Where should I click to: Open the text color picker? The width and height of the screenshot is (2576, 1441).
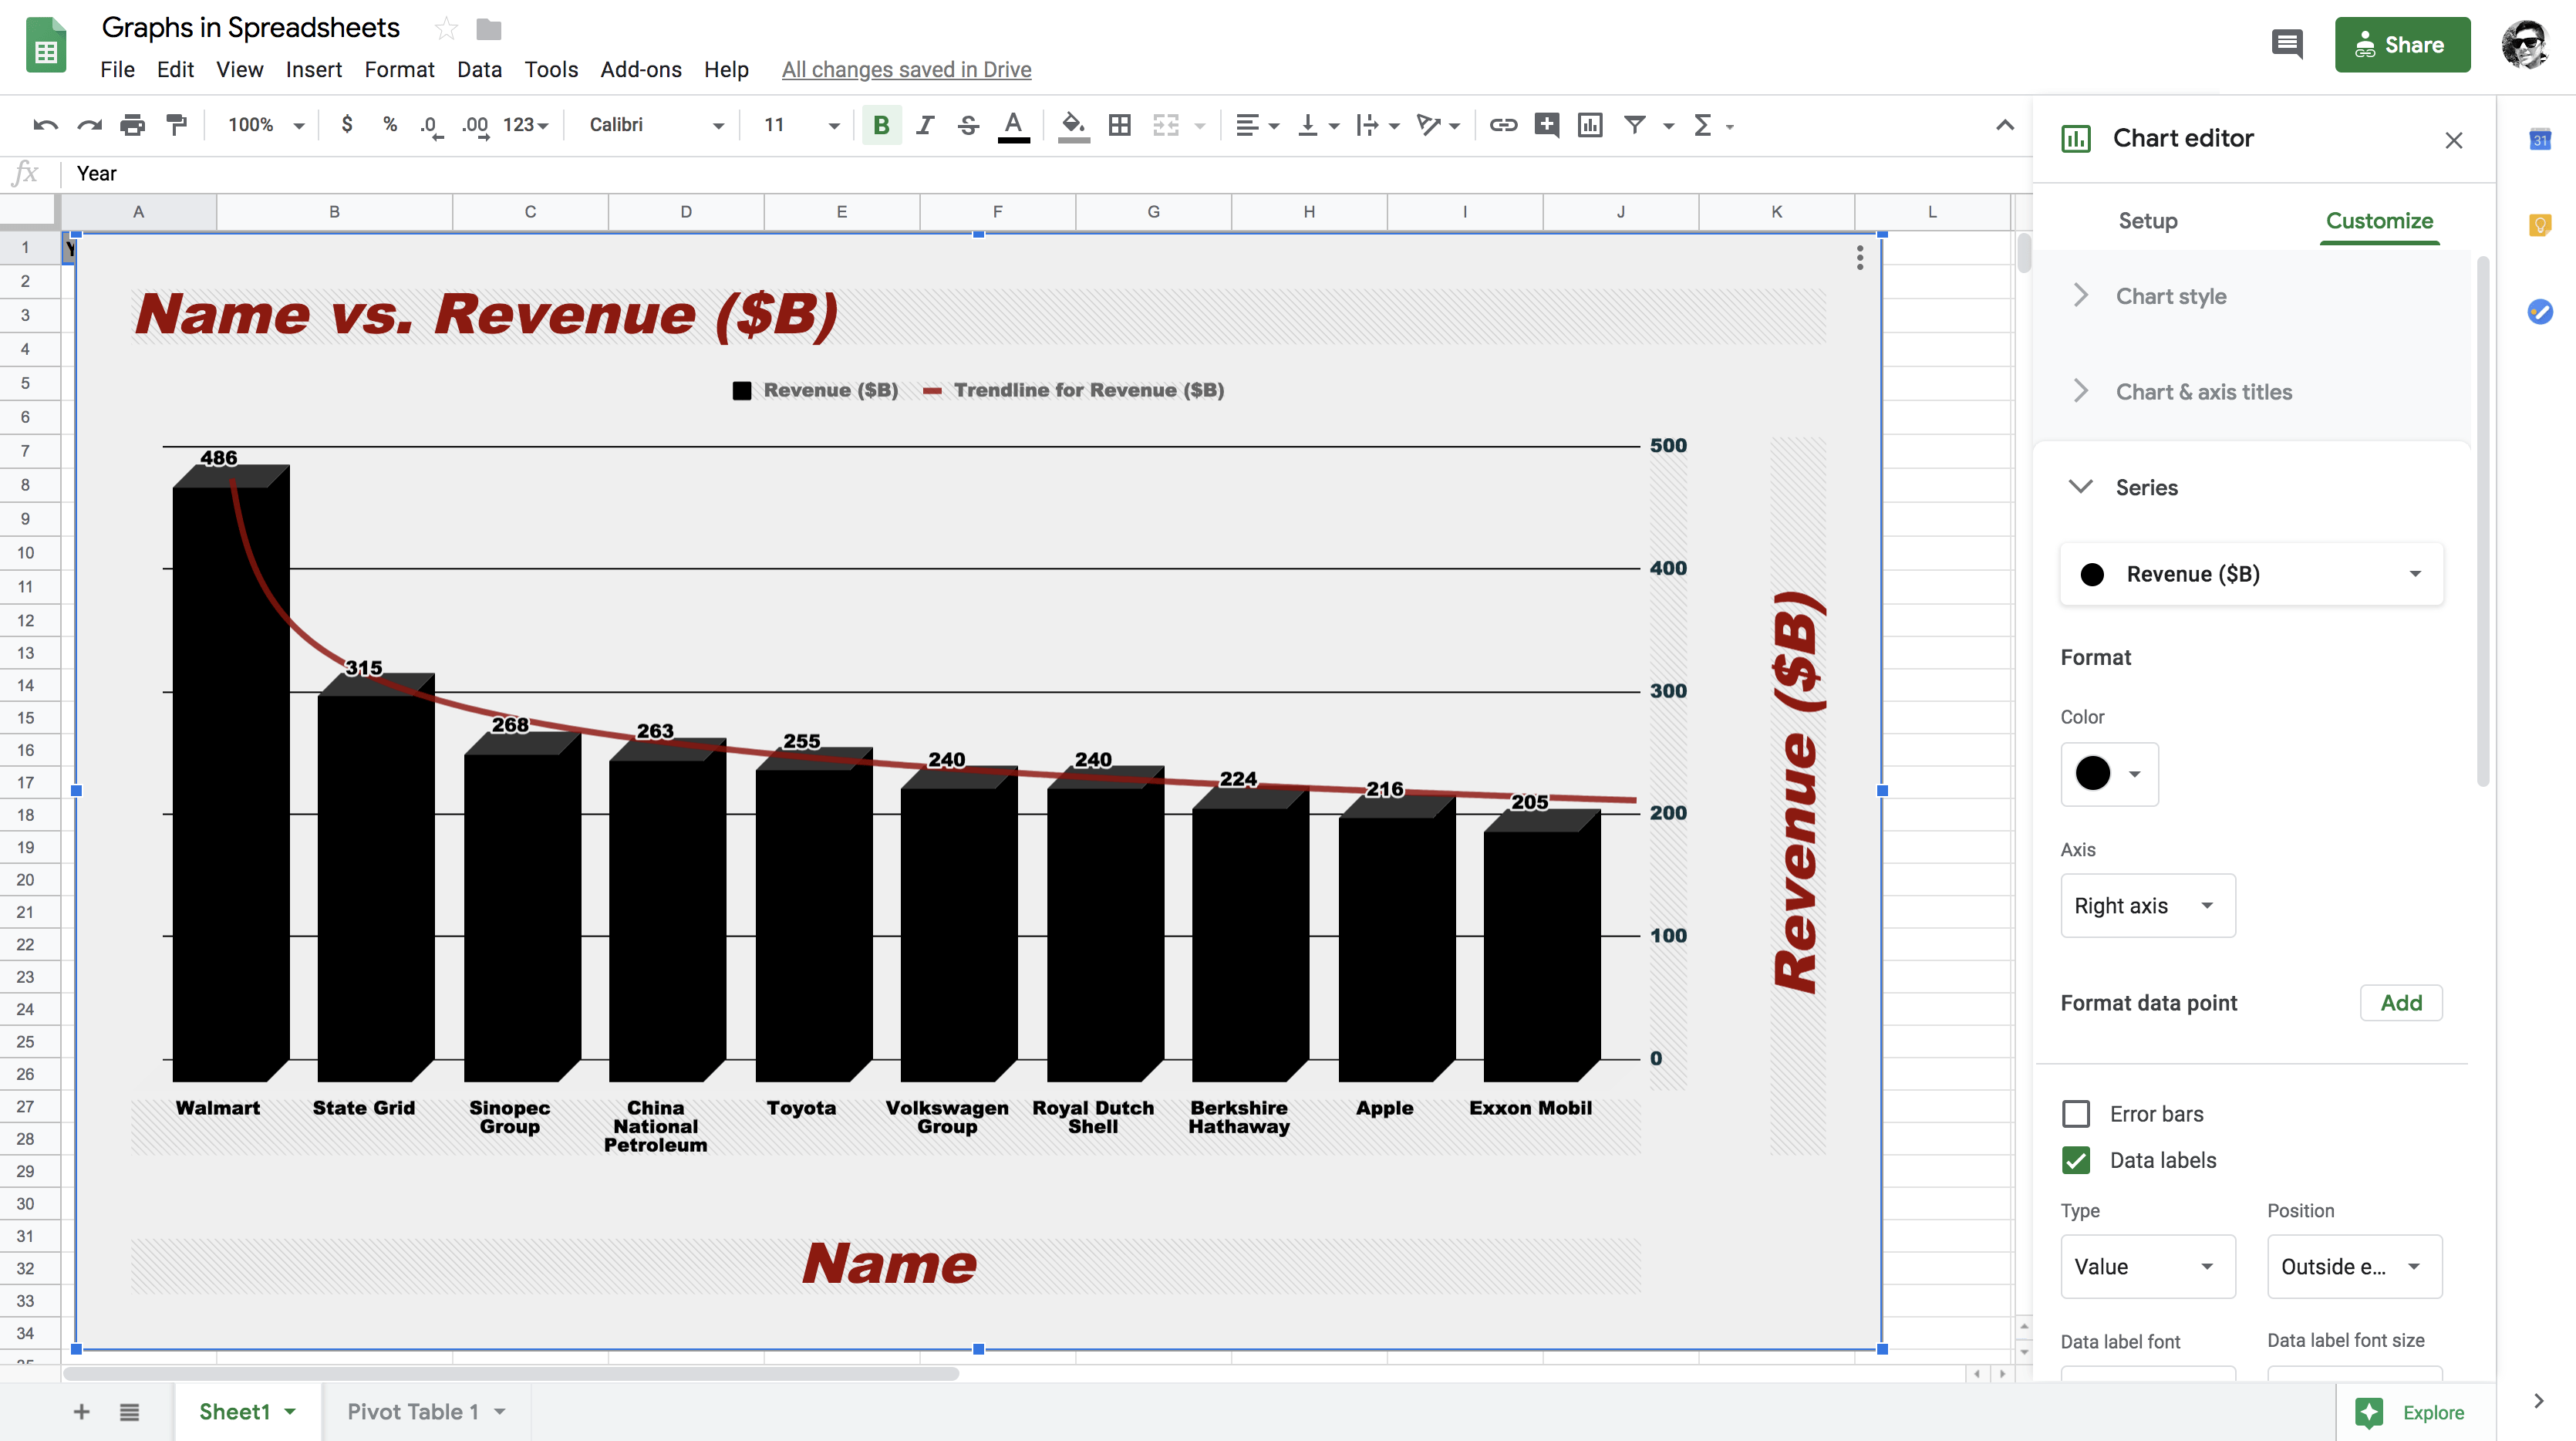click(x=1013, y=126)
